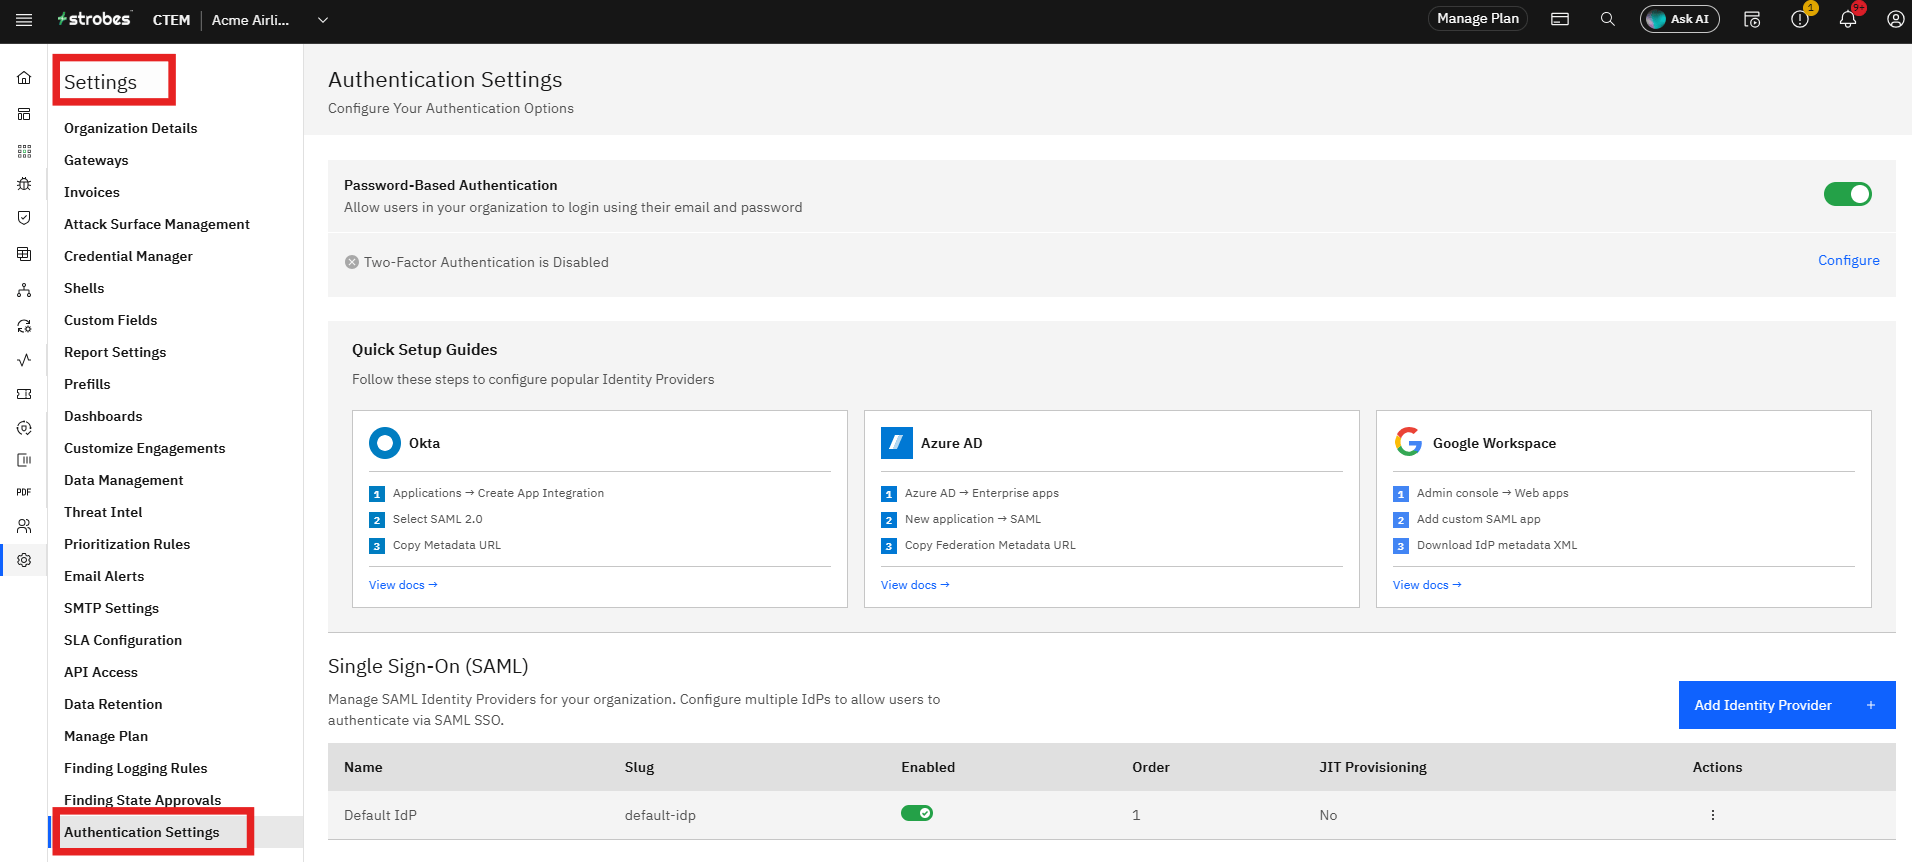Open the users icon in left rail
The height and width of the screenshot is (862, 1912).
click(x=24, y=526)
